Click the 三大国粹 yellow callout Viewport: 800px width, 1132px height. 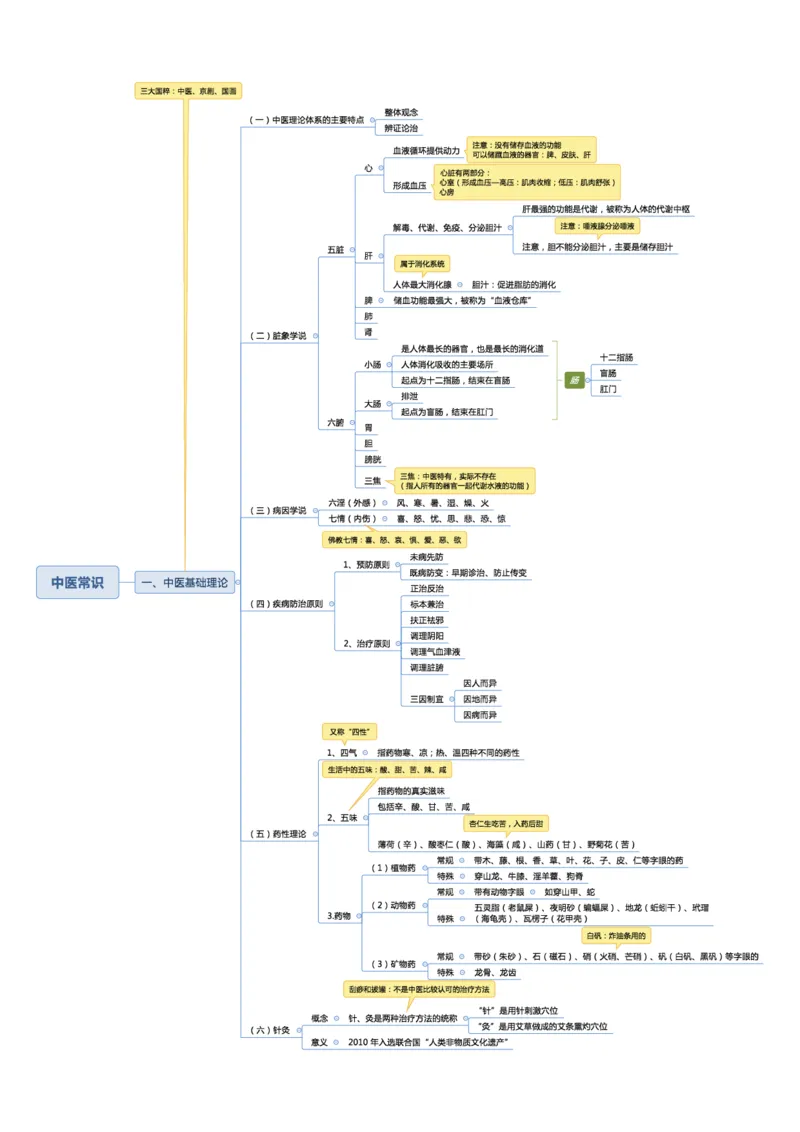[187, 89]
